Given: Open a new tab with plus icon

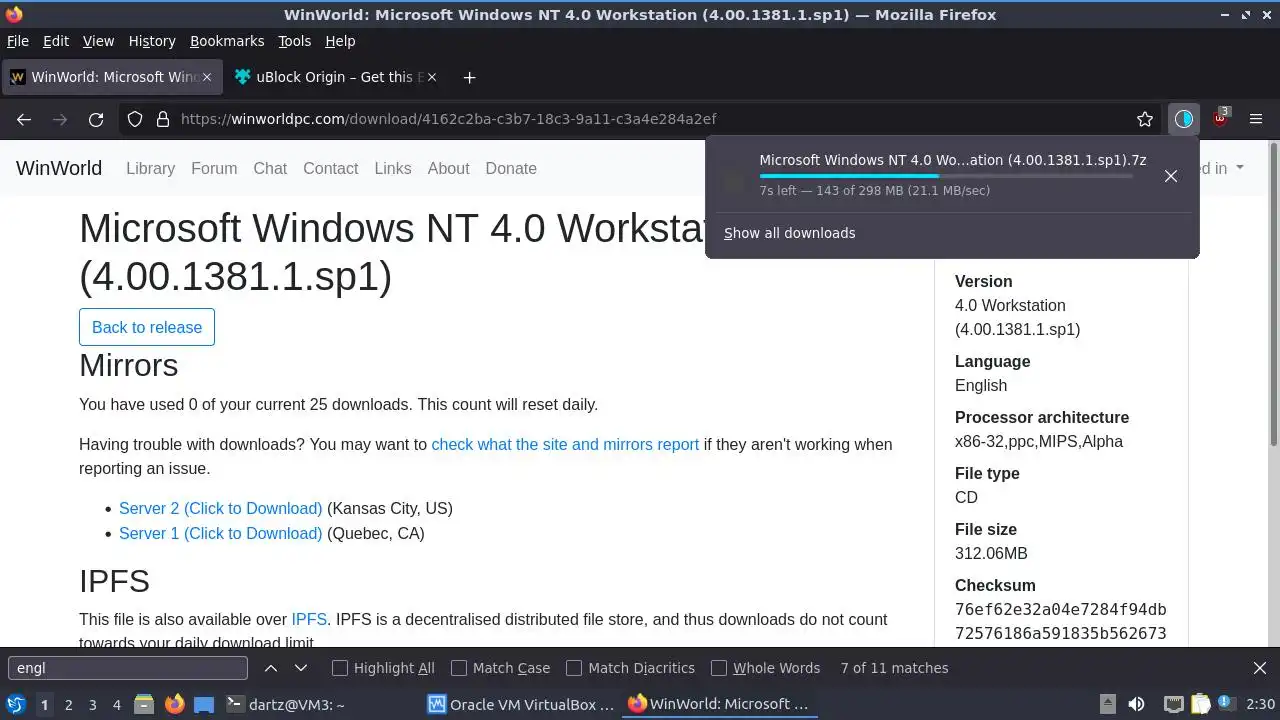Looking at the screenshot, I should (x=469, y=77).
